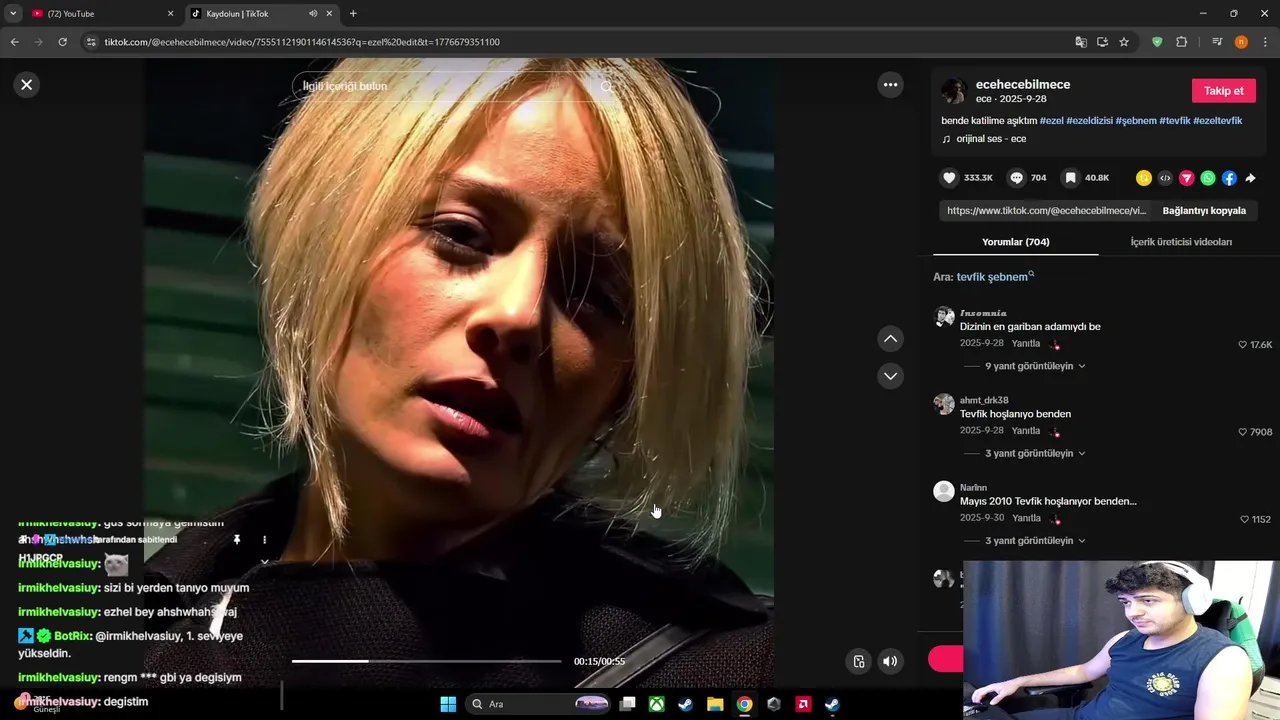The image size is (1280, 720).
Task: Open the three-dot more options menu on video
Action: coord(890,85)
